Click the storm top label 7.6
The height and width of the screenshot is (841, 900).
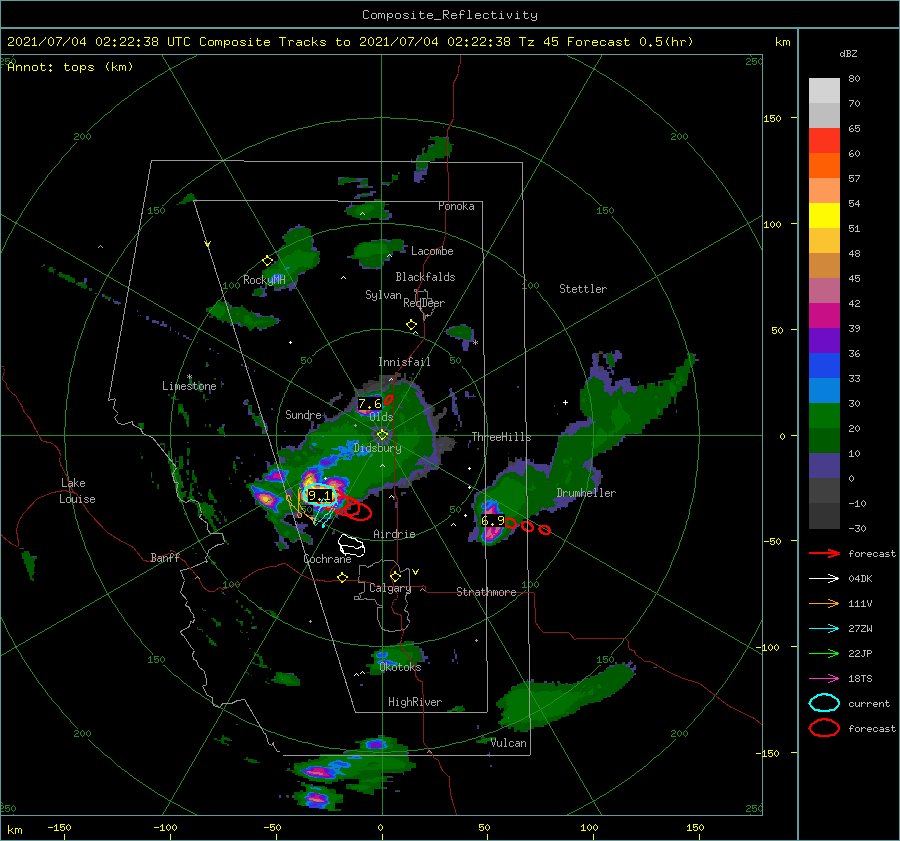pyautogui.click(x=370, y=404)
